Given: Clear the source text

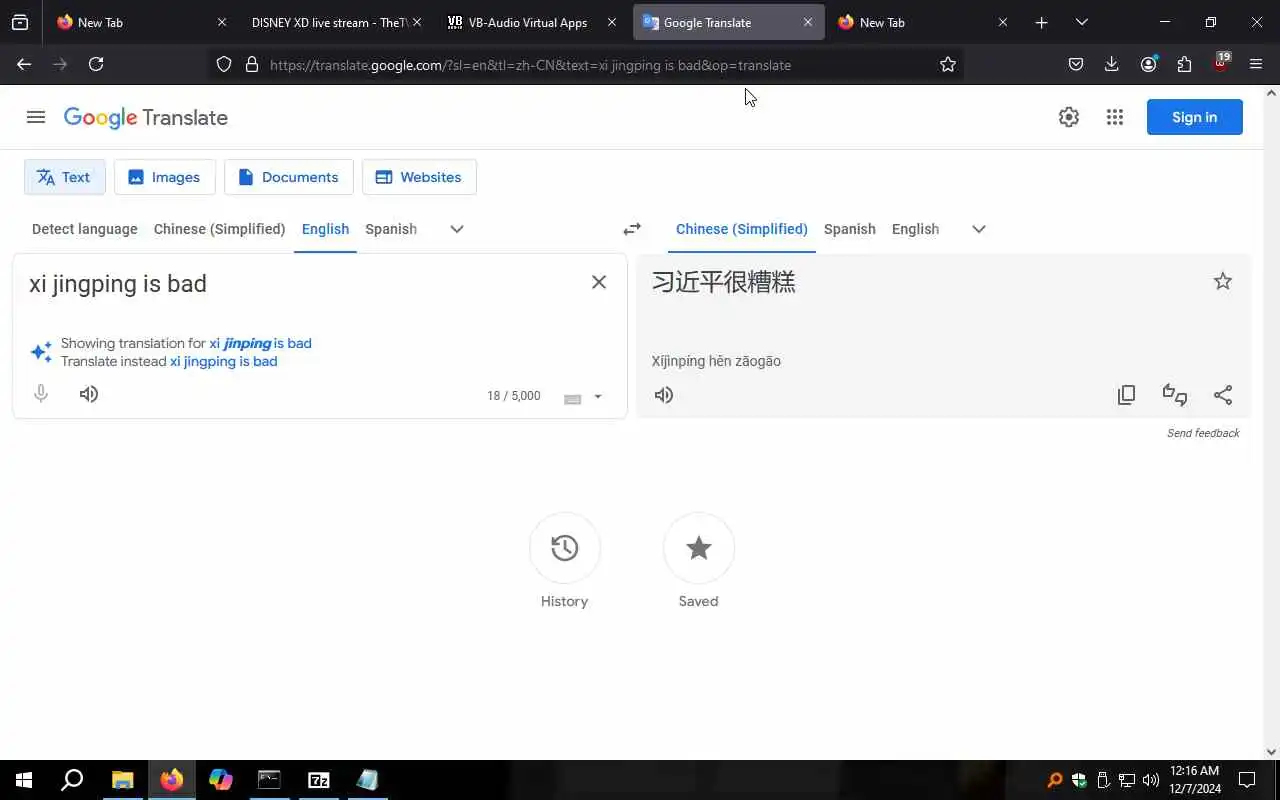Looking at the screenshot, I should coord(599,282).
